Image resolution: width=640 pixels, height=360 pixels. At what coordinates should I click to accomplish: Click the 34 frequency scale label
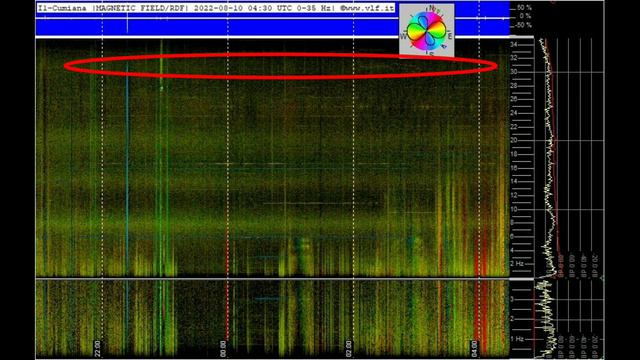click(514, 44)
